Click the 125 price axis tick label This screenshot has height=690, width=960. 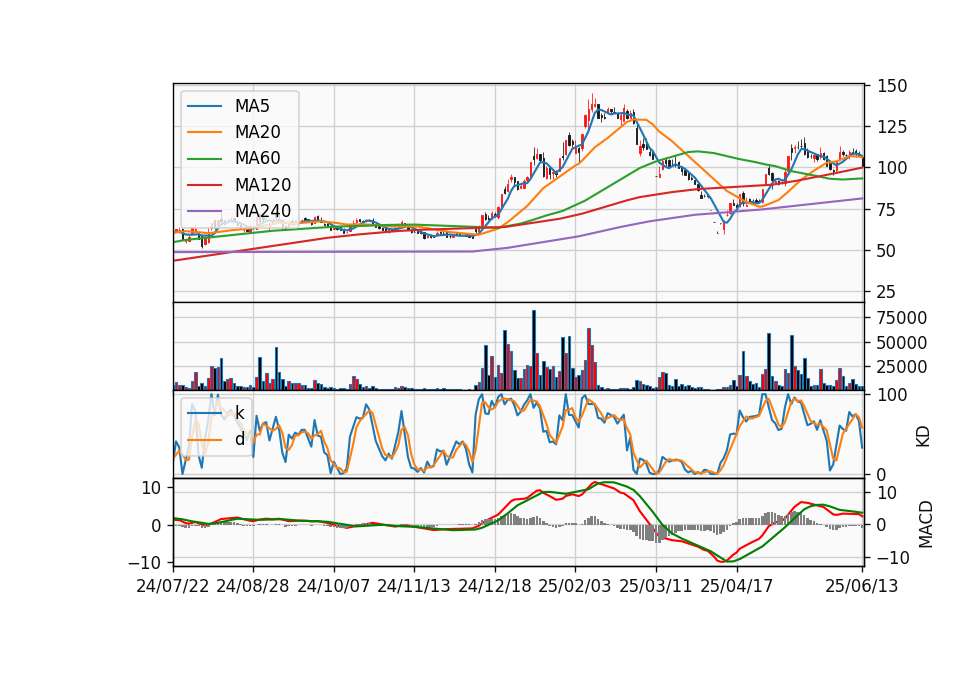(892, 127)
